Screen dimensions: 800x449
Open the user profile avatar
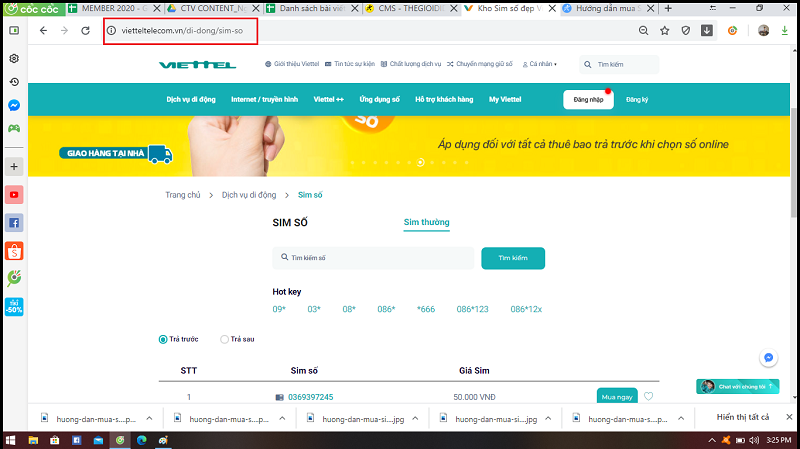[x=763, y=31]
